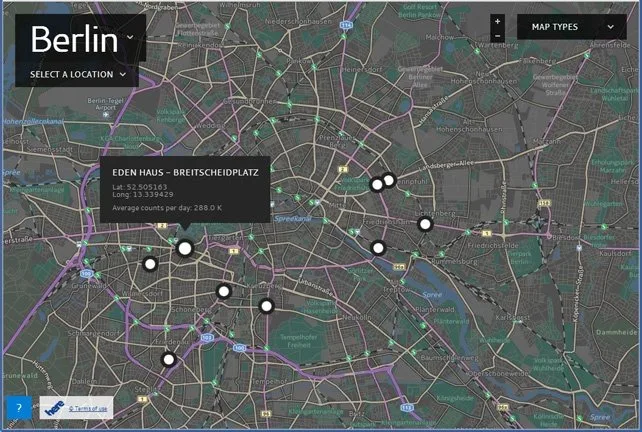
Task: Select the marker above the Wilmersdorf label
Action: [x=150, y=264]
